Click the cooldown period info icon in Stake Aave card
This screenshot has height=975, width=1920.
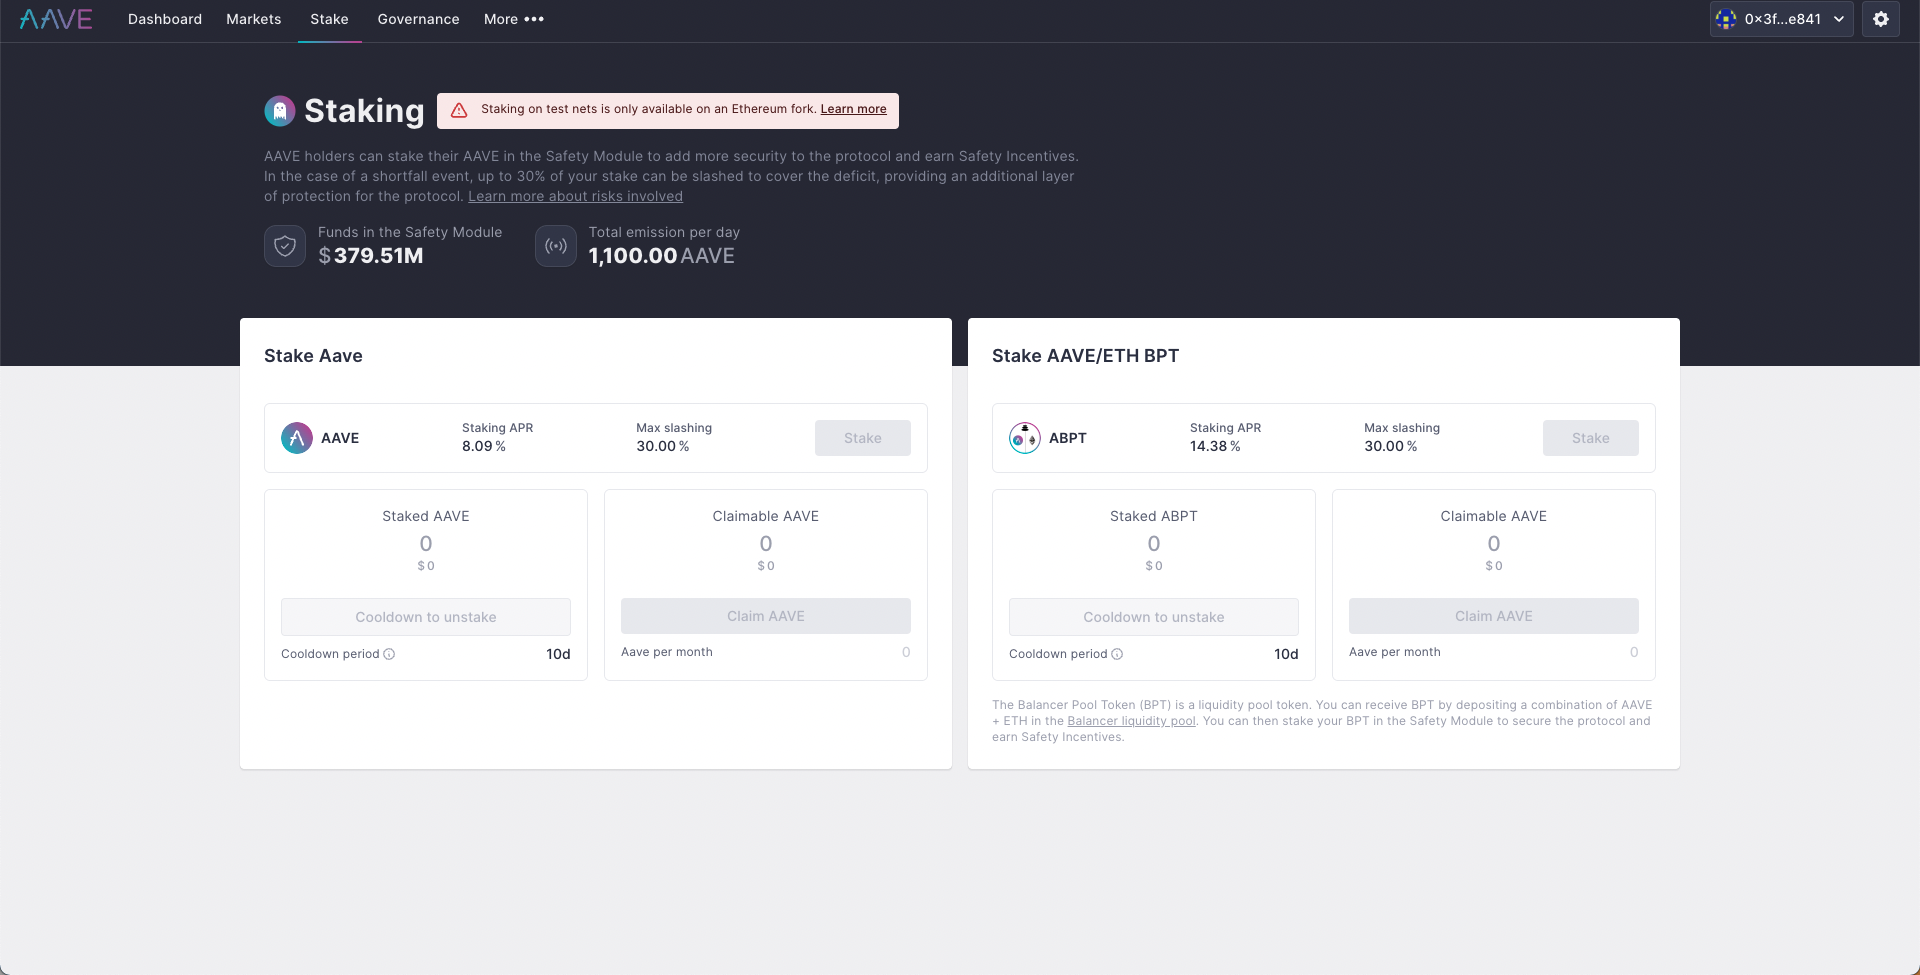[x=389, y=654]
